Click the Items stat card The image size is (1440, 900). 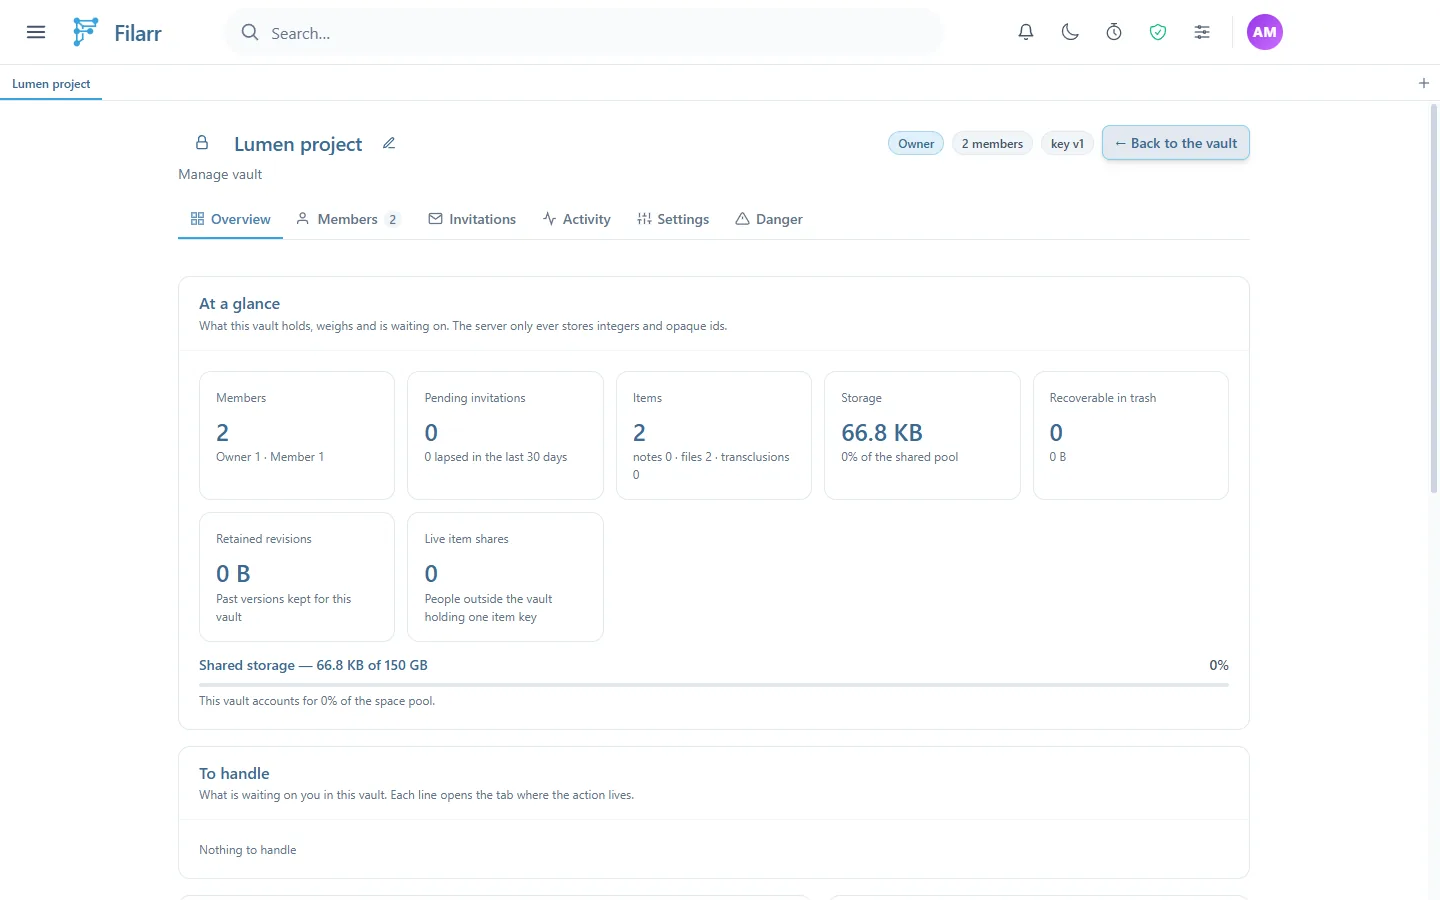(x=714, y=435)
